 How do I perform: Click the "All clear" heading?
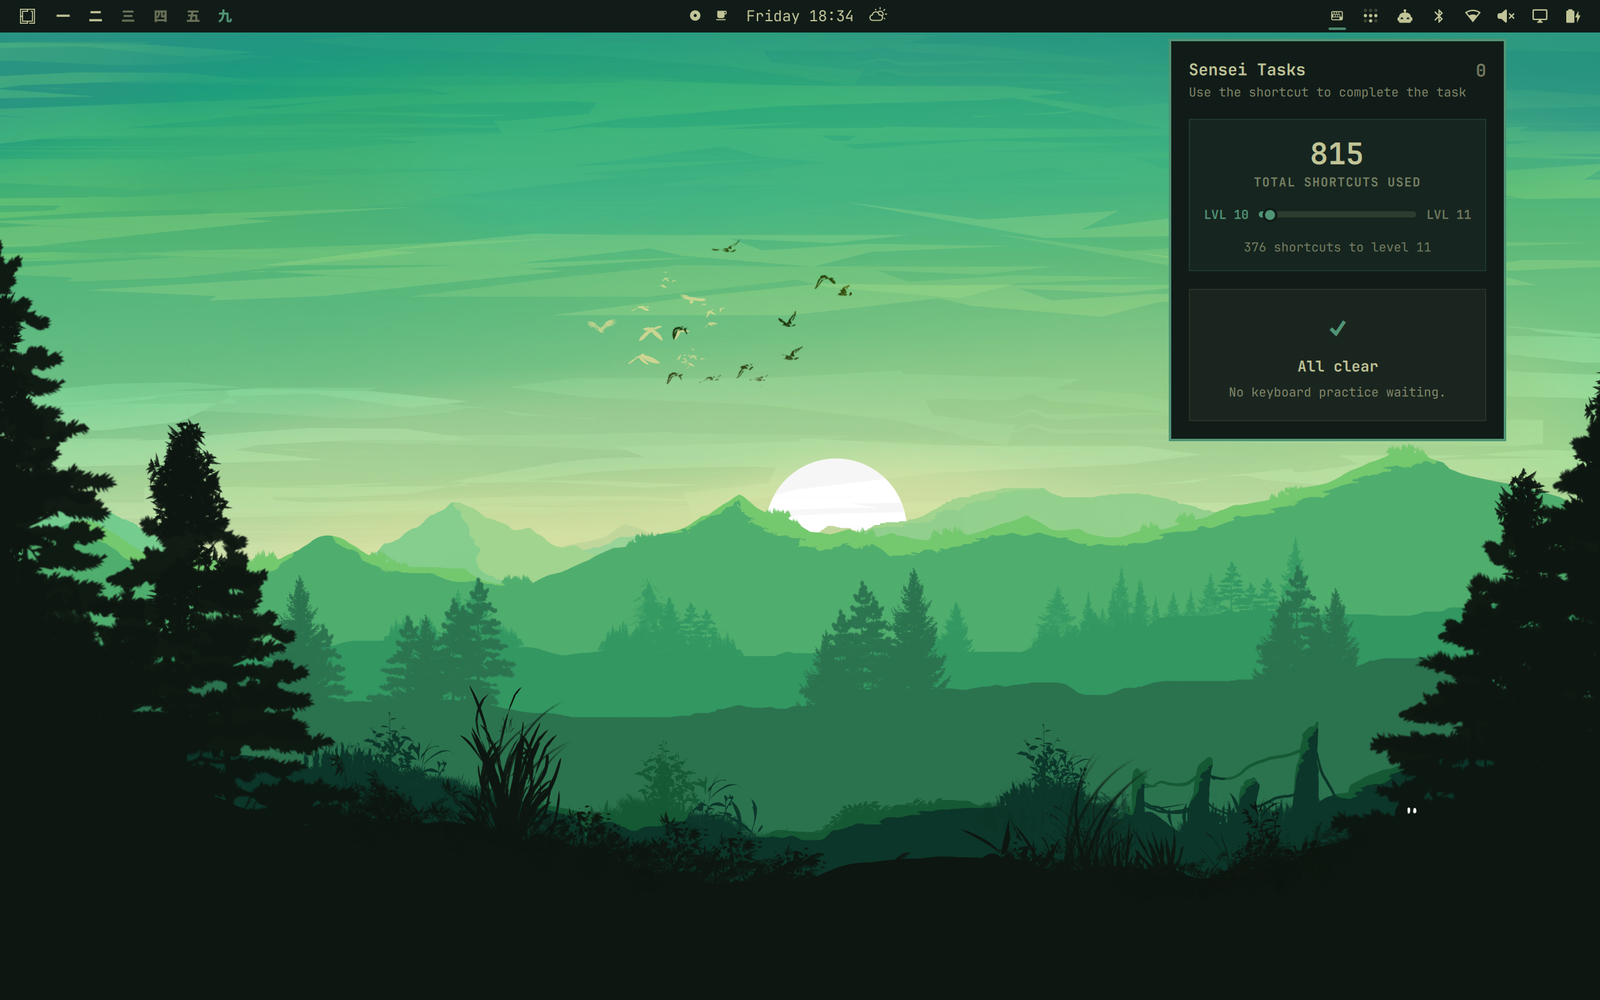1337,366
